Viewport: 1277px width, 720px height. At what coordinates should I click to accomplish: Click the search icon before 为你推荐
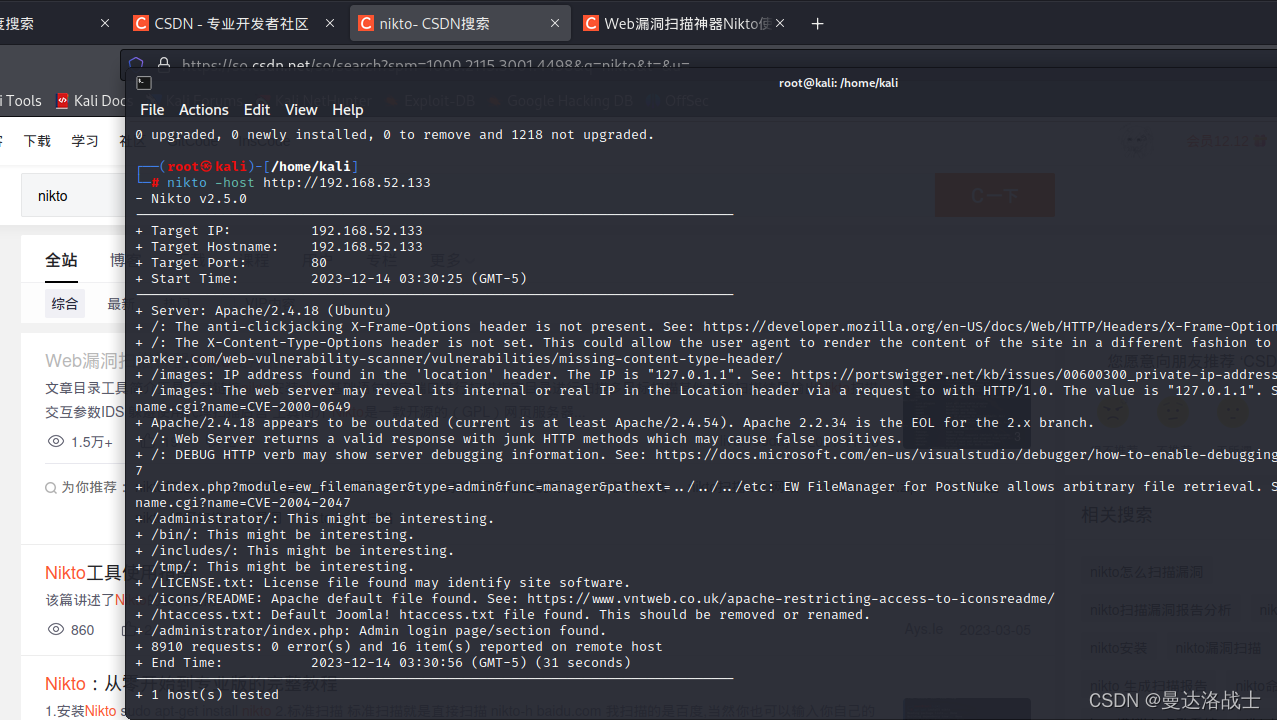tap(51, 487)
